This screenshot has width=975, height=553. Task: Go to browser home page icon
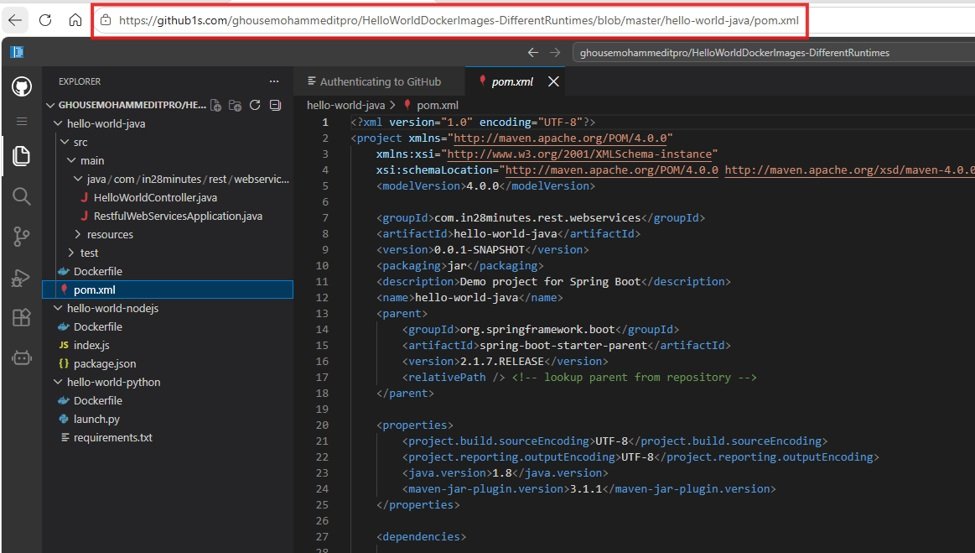pyautogui.click(x=75, y=20)
